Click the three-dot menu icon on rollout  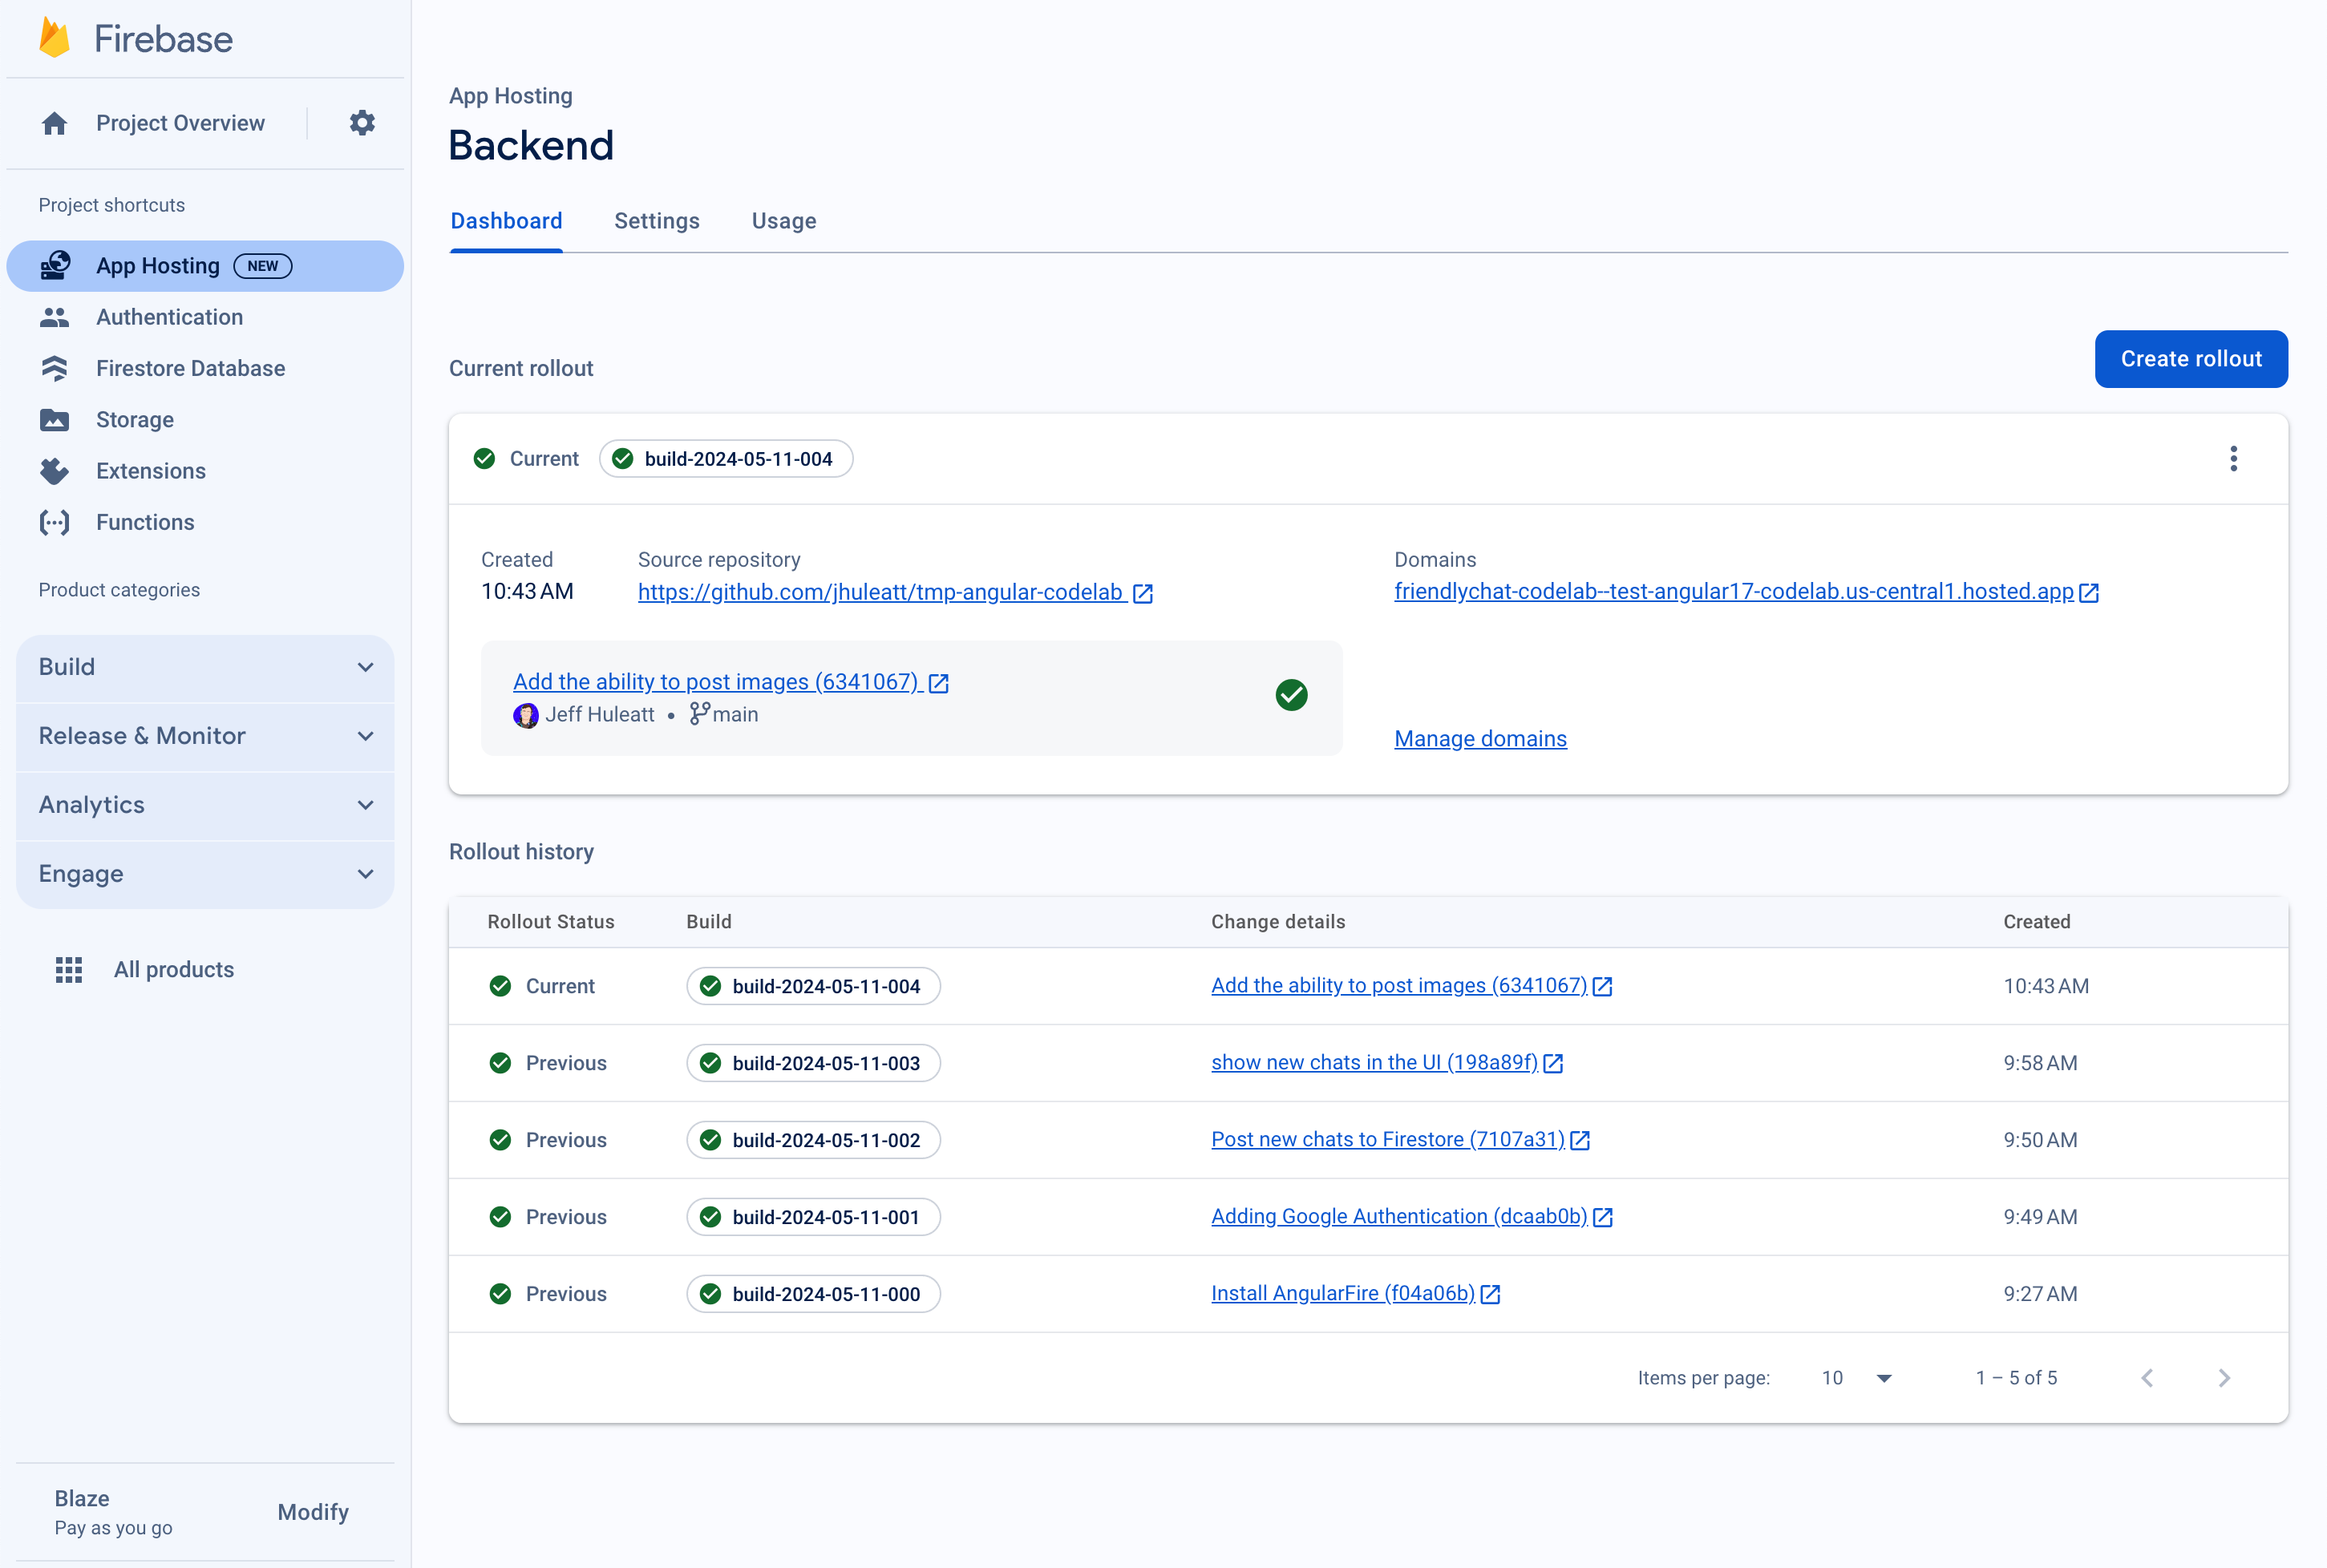click(x=2232, y=459)
